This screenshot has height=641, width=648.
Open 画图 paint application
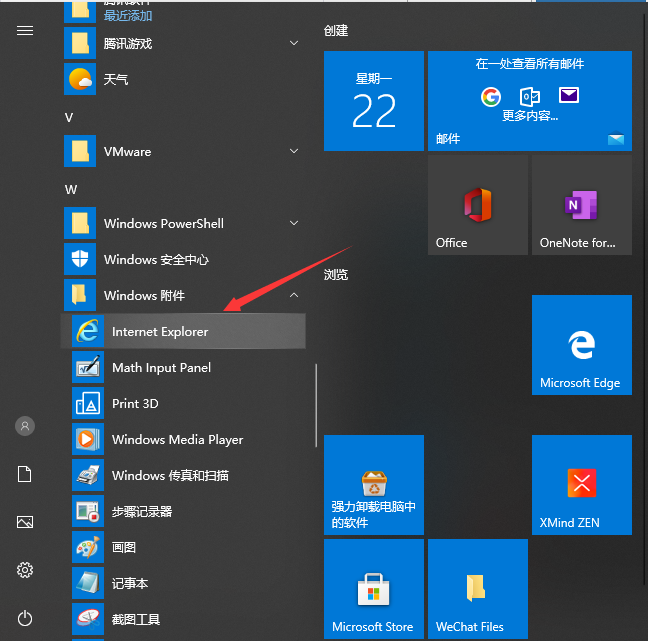(124, 548)
